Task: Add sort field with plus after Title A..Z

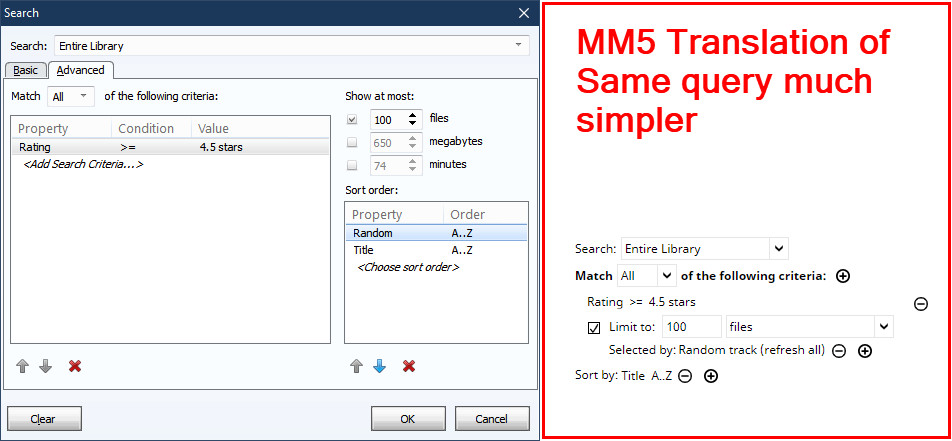Action: [x=711, y=376]
